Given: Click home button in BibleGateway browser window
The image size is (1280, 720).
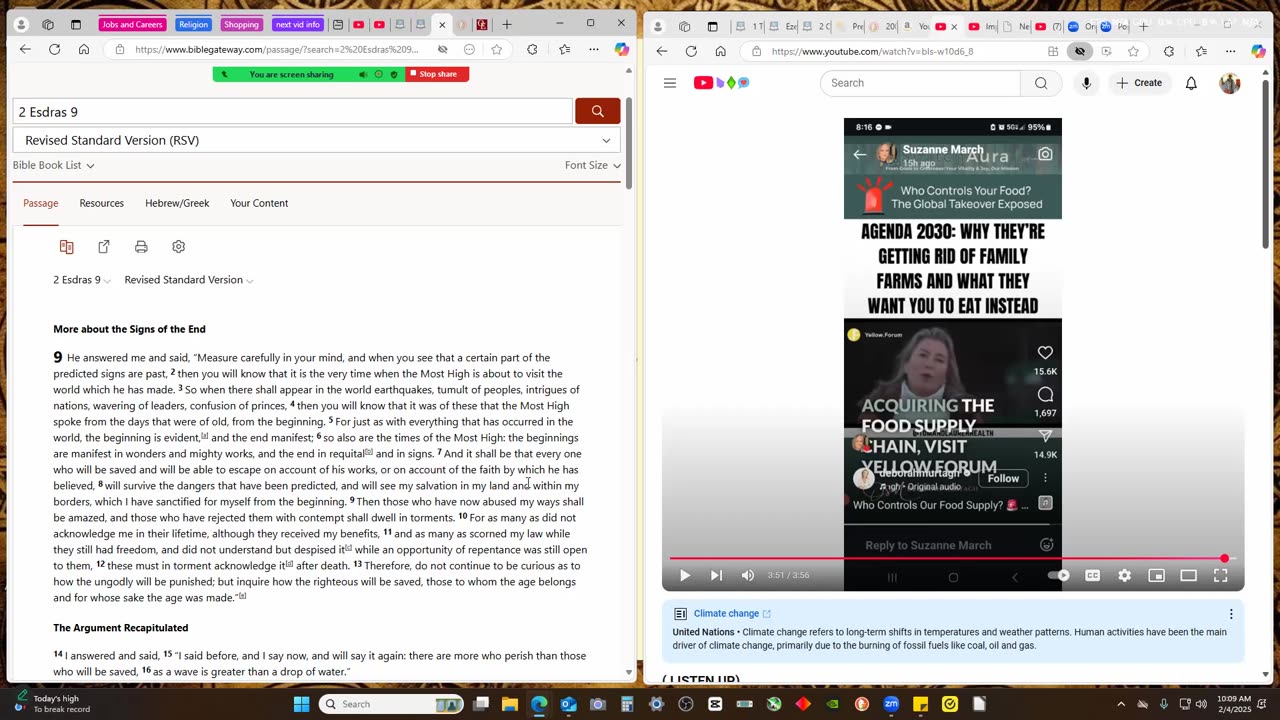Looking at the screenshot, I should [x=84, y=49].
